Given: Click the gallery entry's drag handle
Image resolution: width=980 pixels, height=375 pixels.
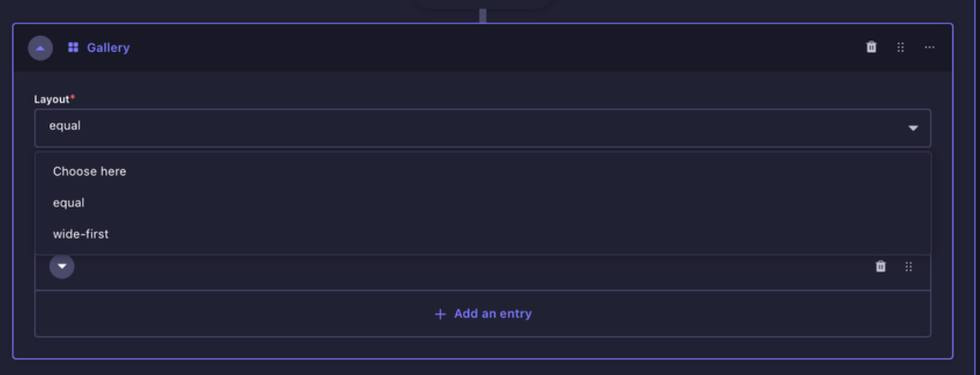Looking at the screenshot, I should click(x=909, y=266).
